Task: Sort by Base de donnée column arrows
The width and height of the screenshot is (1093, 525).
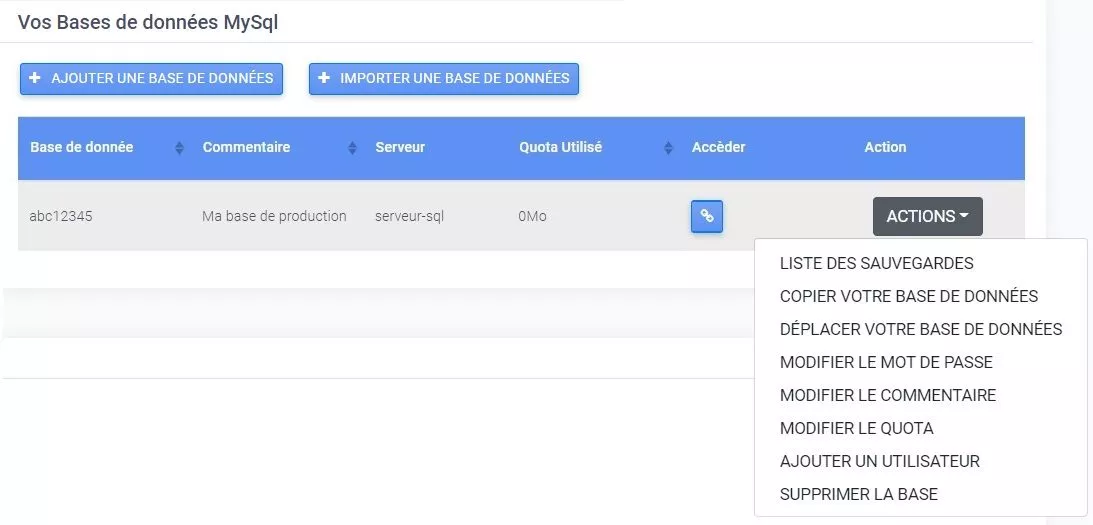Action: (179, 148)
